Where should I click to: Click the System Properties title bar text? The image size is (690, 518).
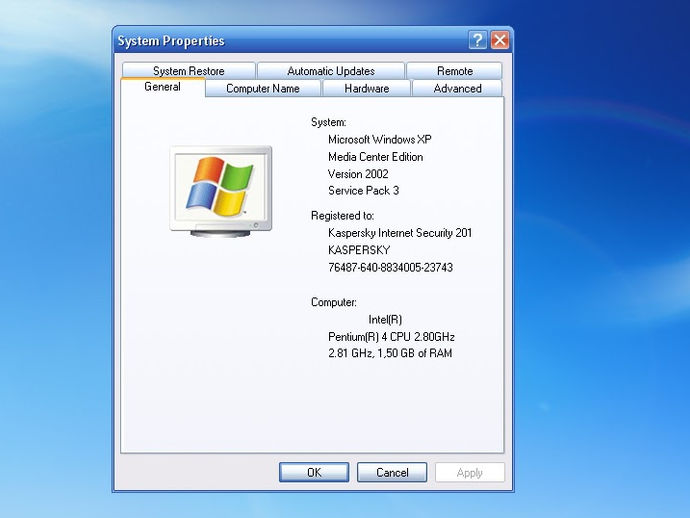[x=171, y=41]
